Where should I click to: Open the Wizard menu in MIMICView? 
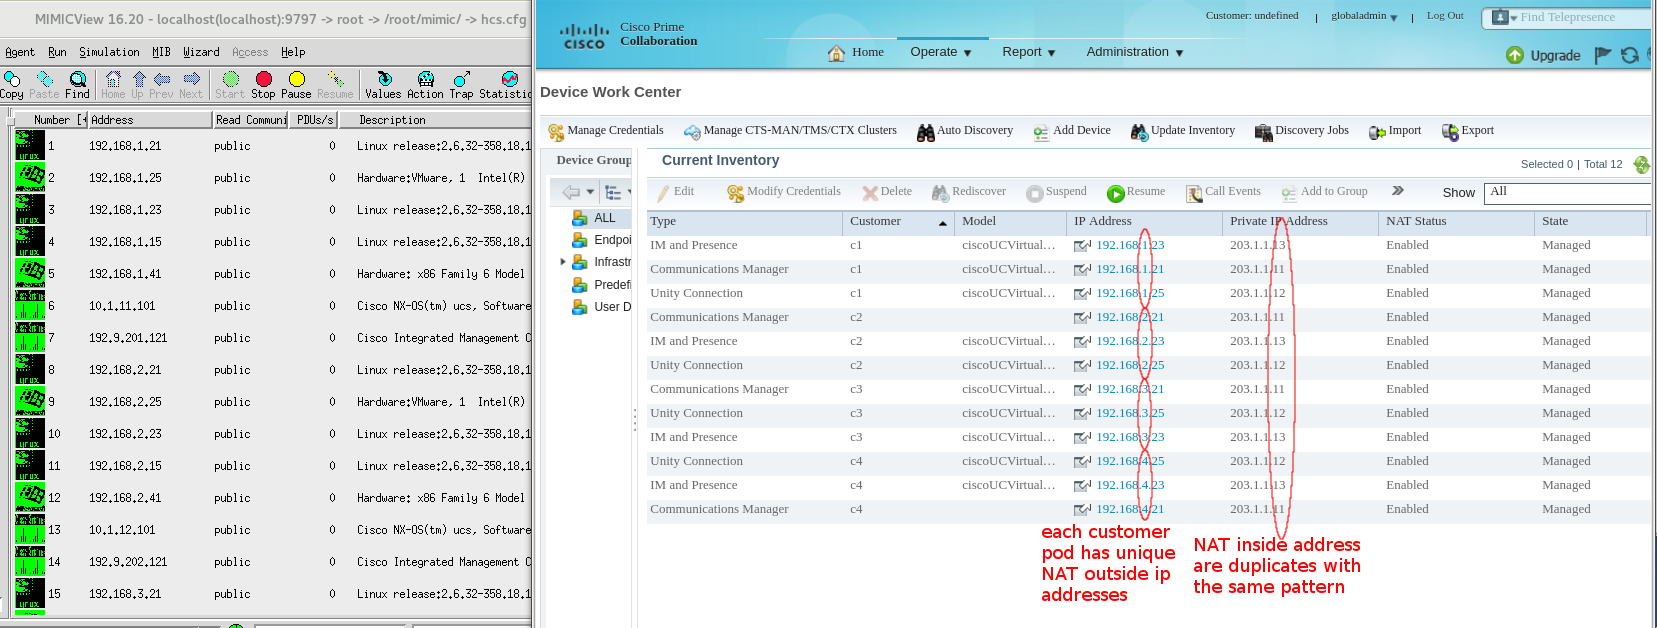tap(201, 52)
